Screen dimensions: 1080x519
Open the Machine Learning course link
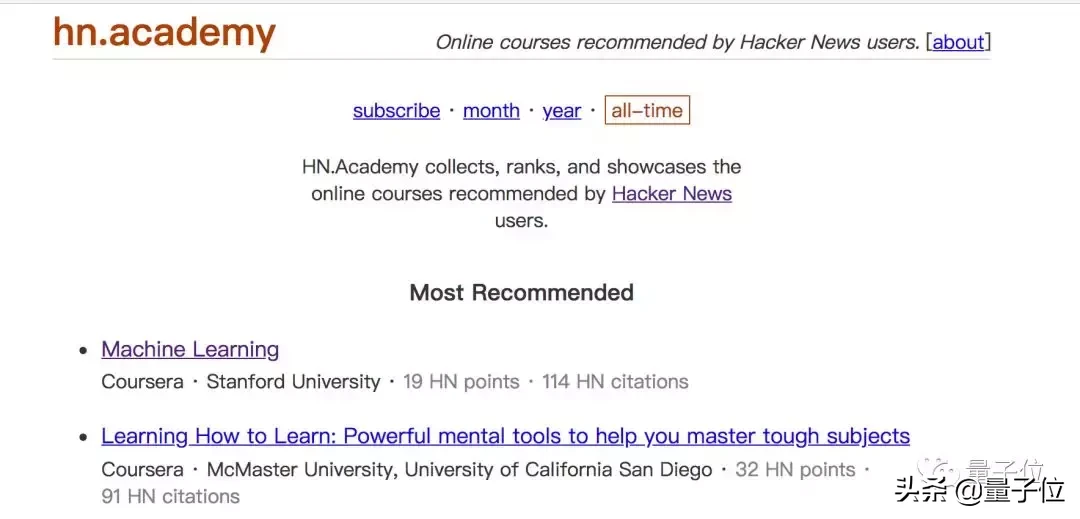pos(190,350)
